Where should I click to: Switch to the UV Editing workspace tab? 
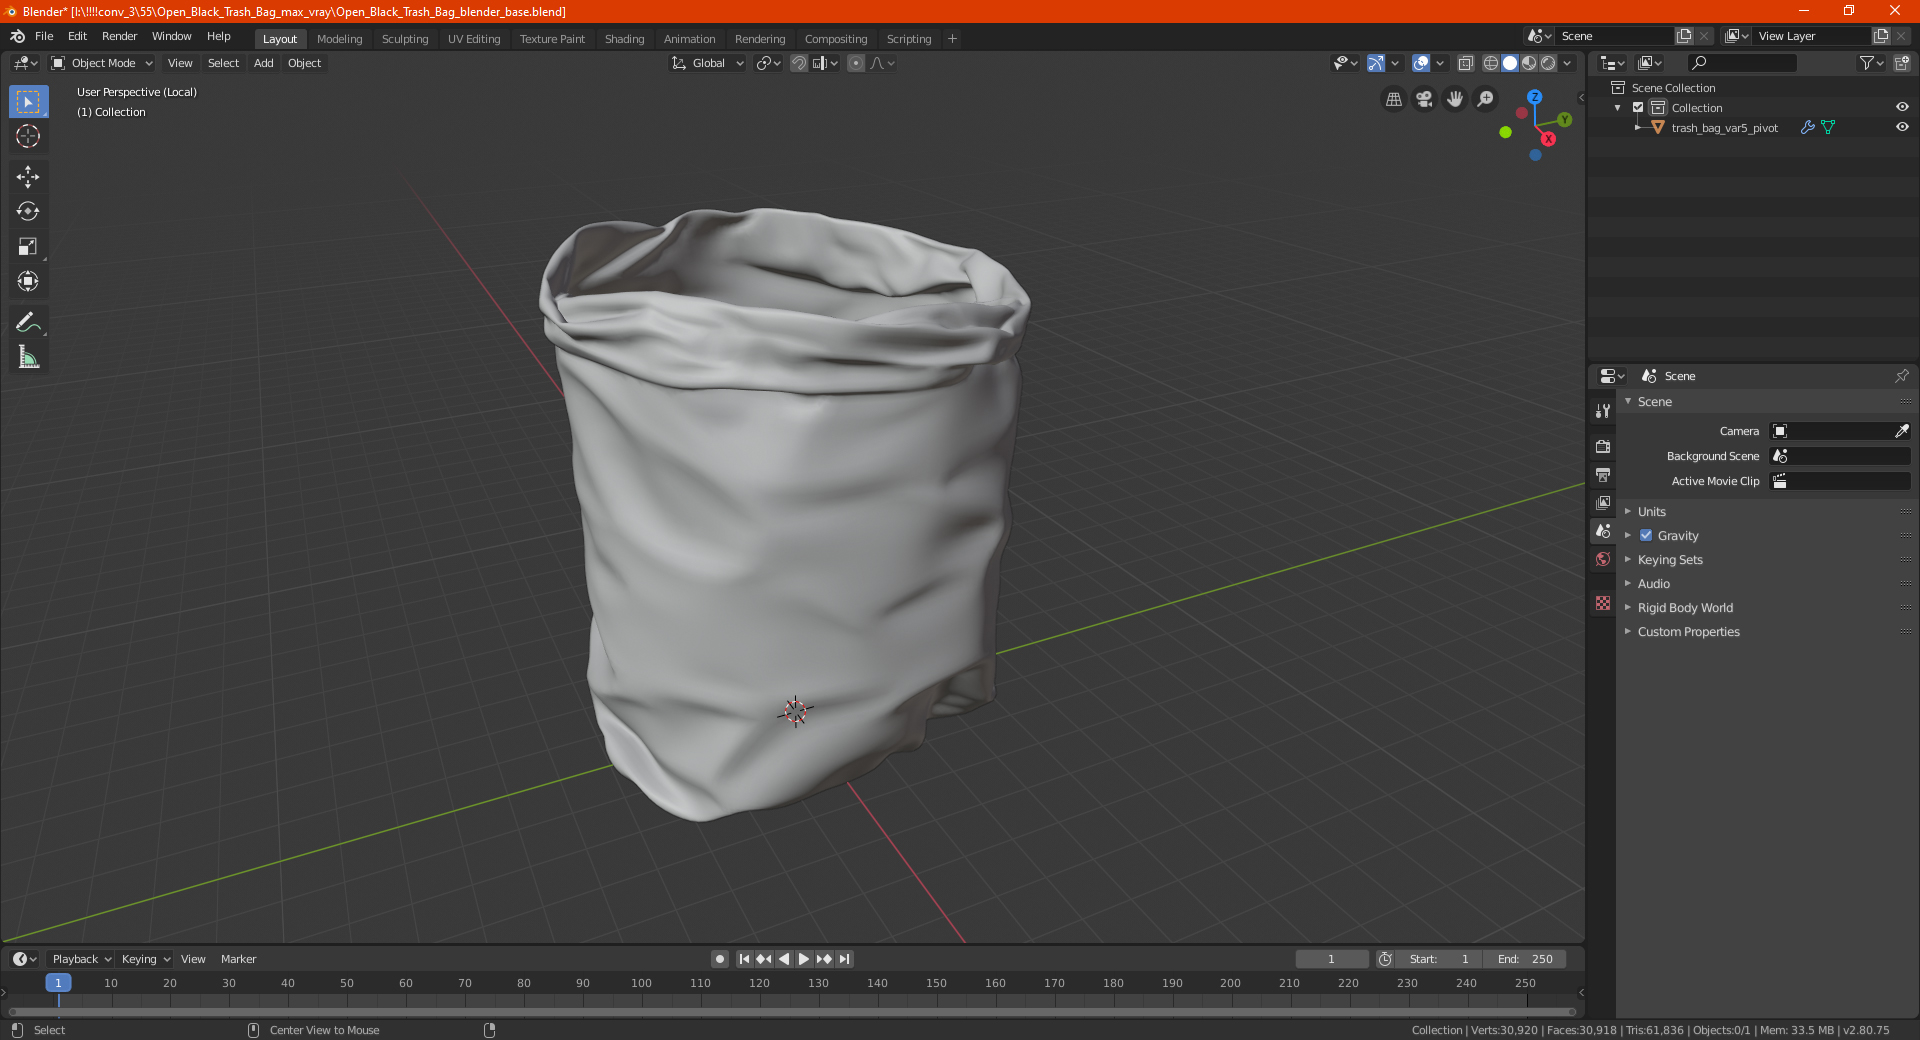(x=474, y=39)
